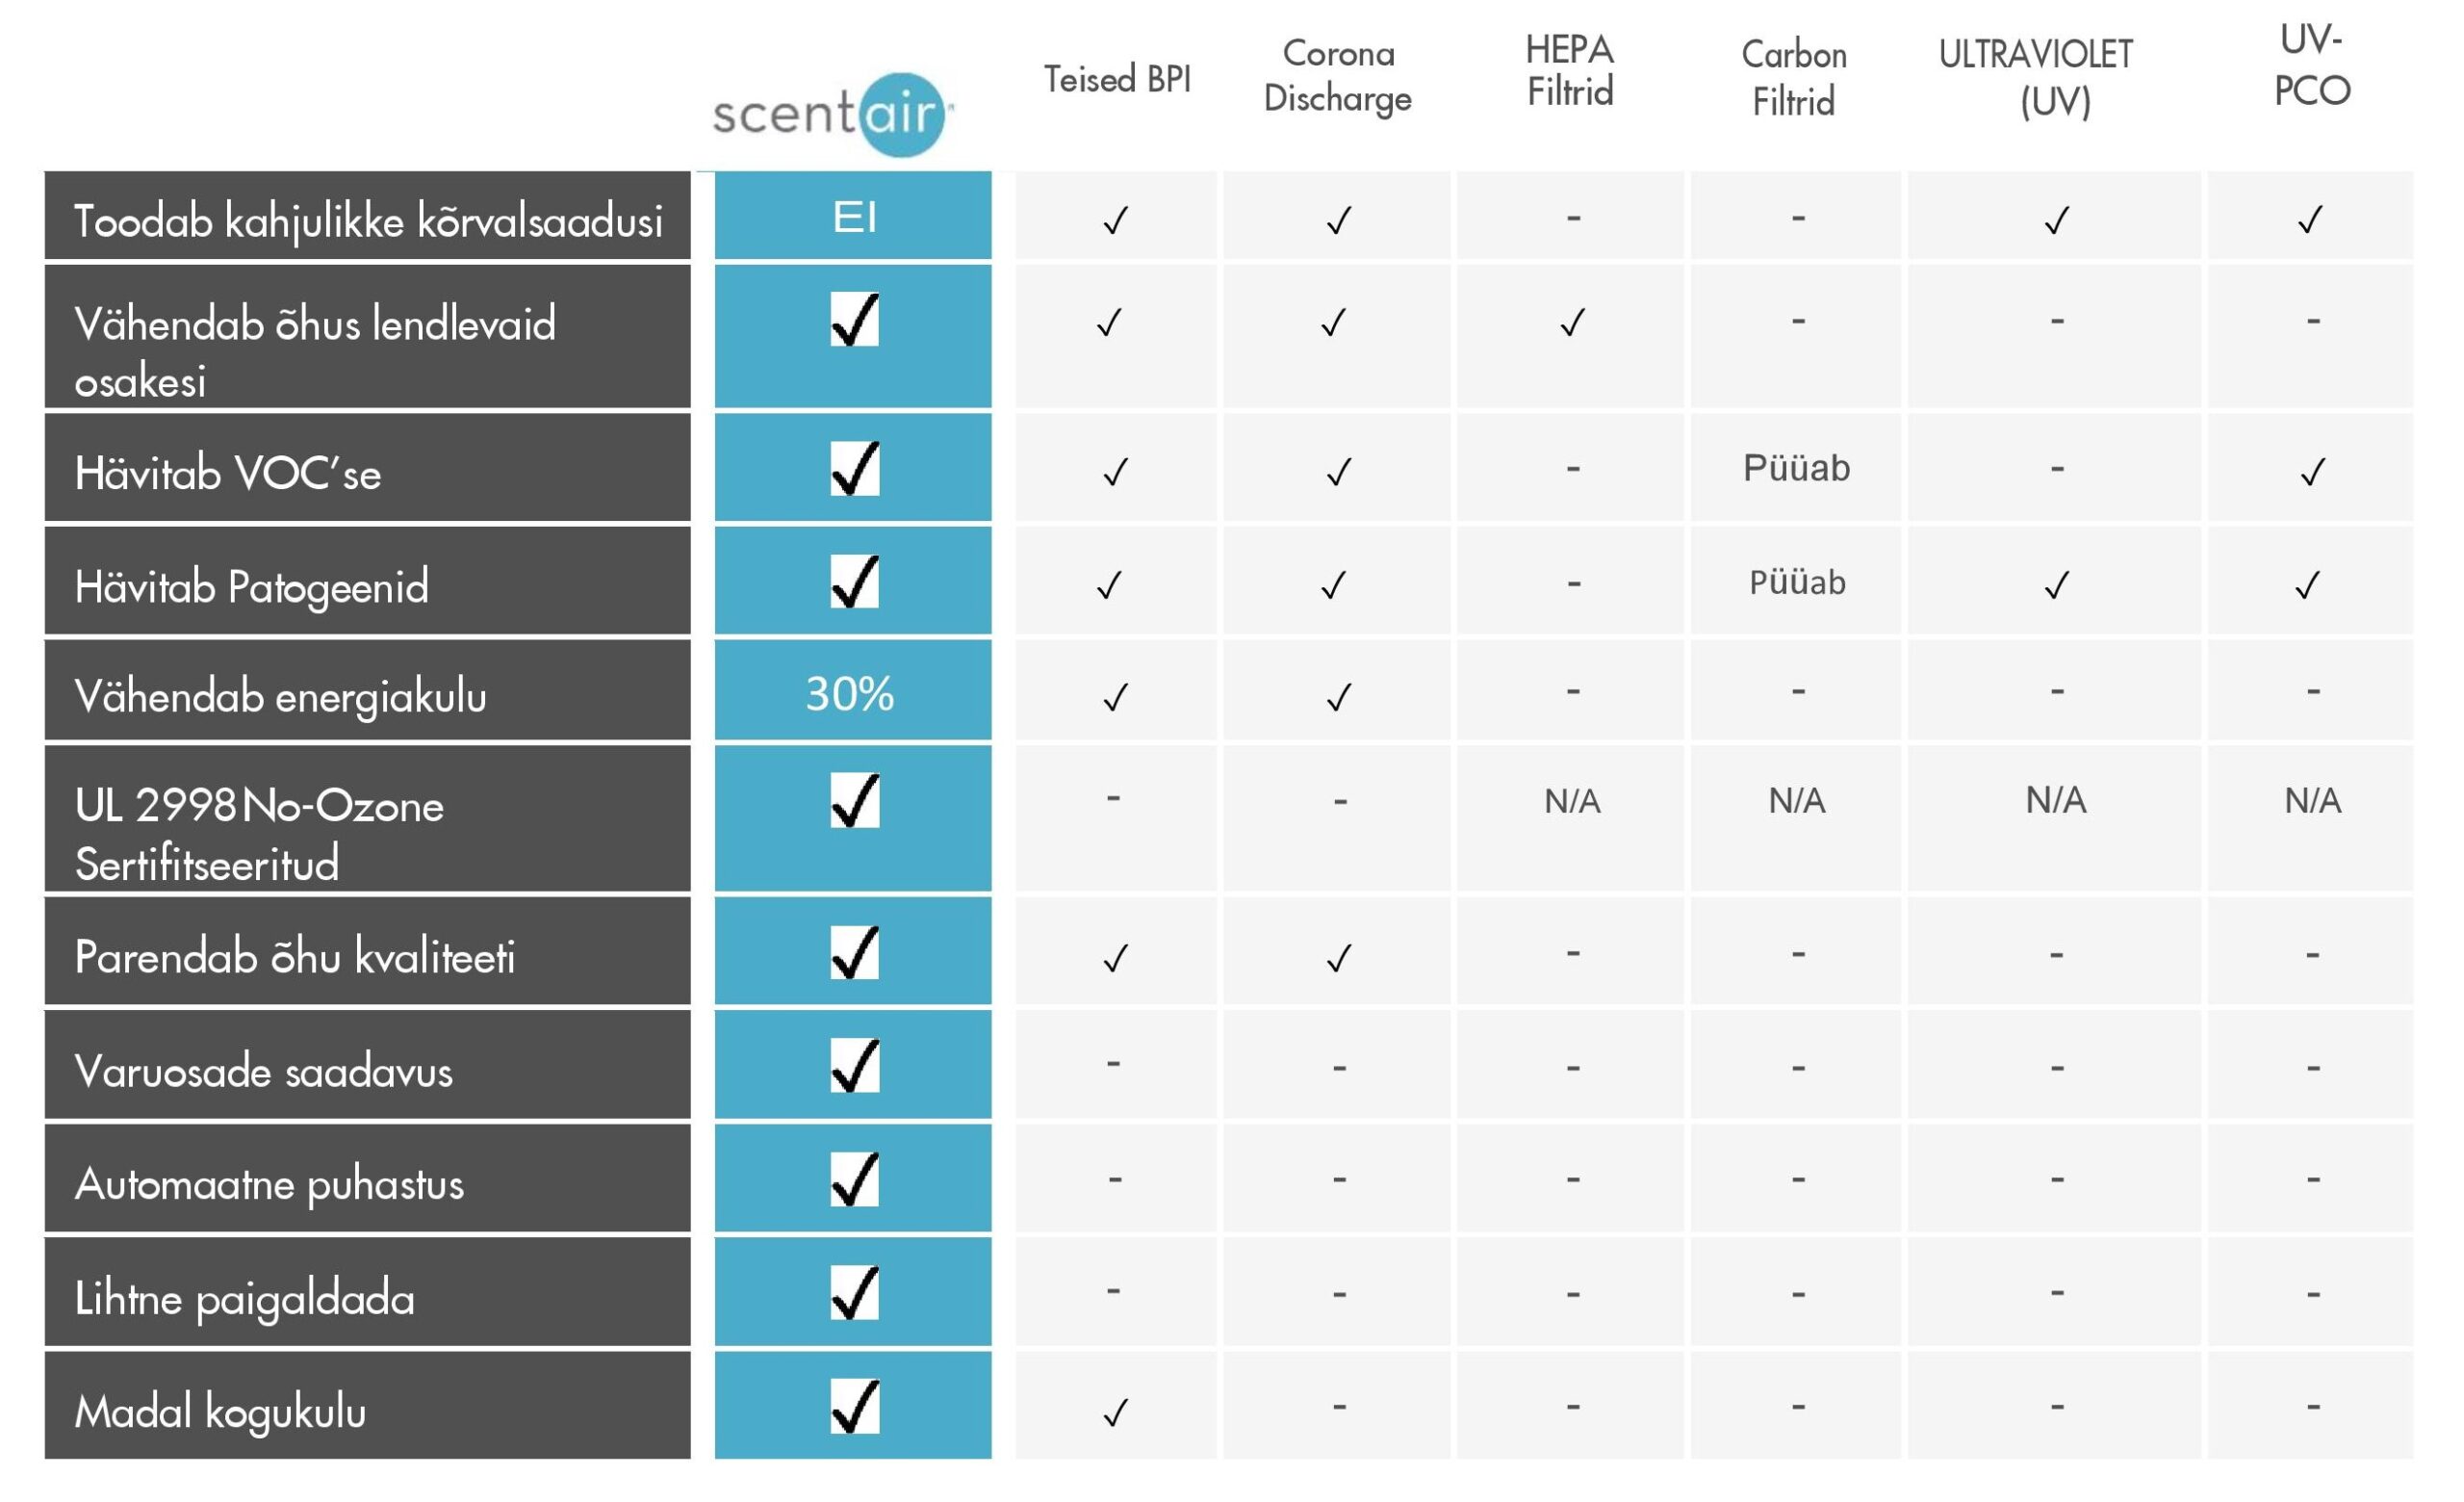Click the Carbon Filtrid column header
Viewport: 2464px width, 1502px height.
[1794, 78]
